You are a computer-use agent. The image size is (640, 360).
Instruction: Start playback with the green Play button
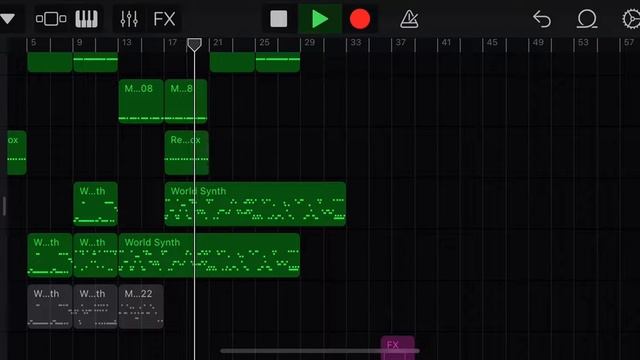point(320,19)
